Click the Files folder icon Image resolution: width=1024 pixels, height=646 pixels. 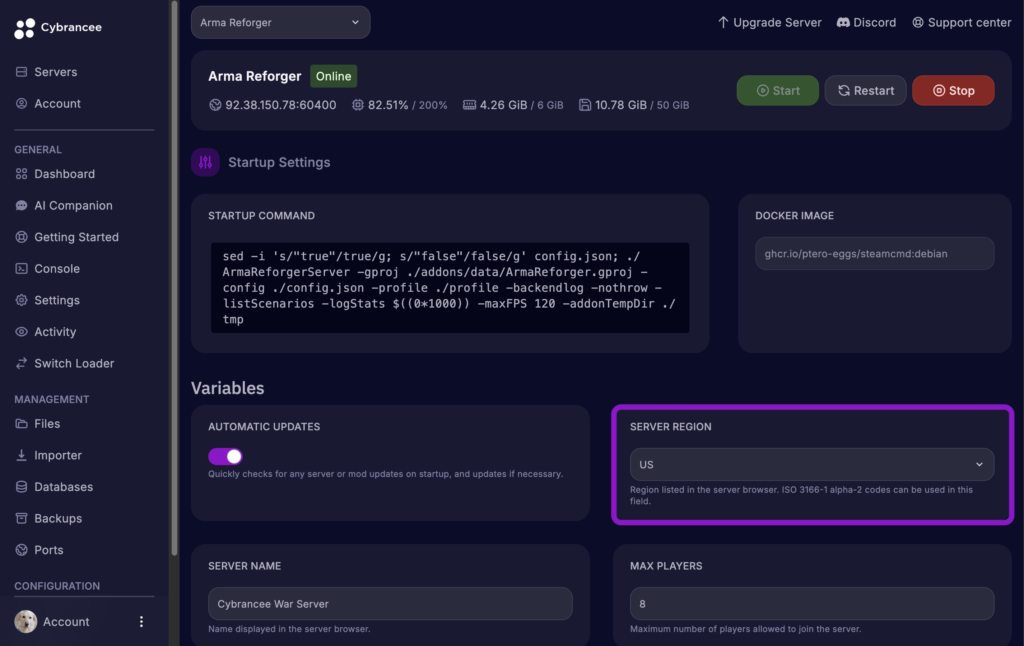pyautogui.click(x=22, y=423)
